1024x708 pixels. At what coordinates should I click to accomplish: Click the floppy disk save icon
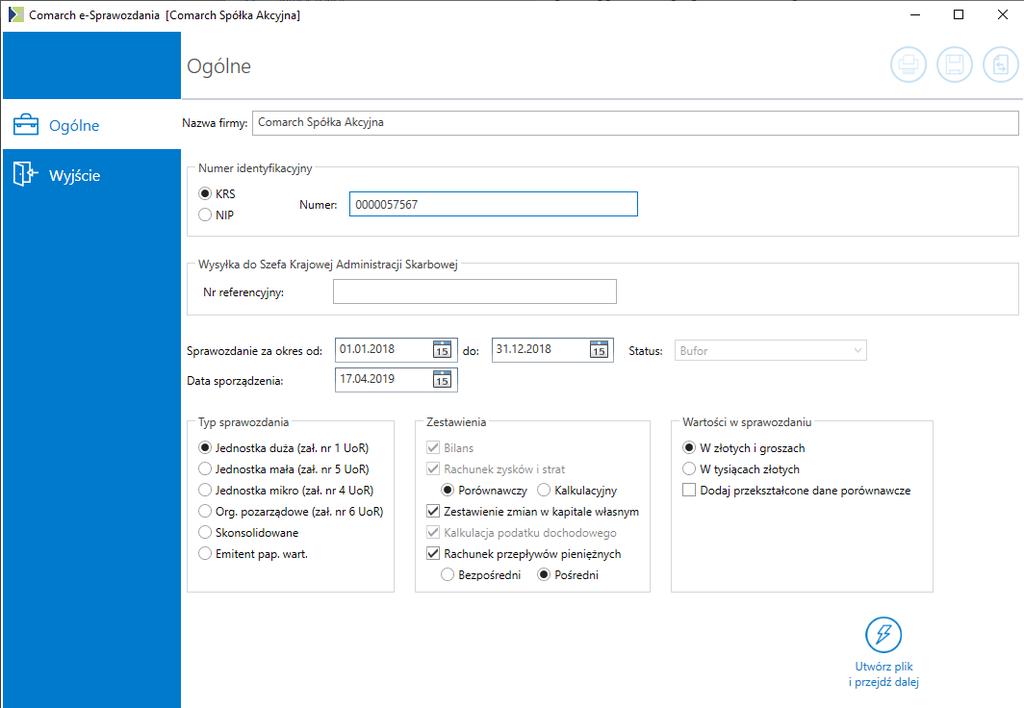pos(955,65)
